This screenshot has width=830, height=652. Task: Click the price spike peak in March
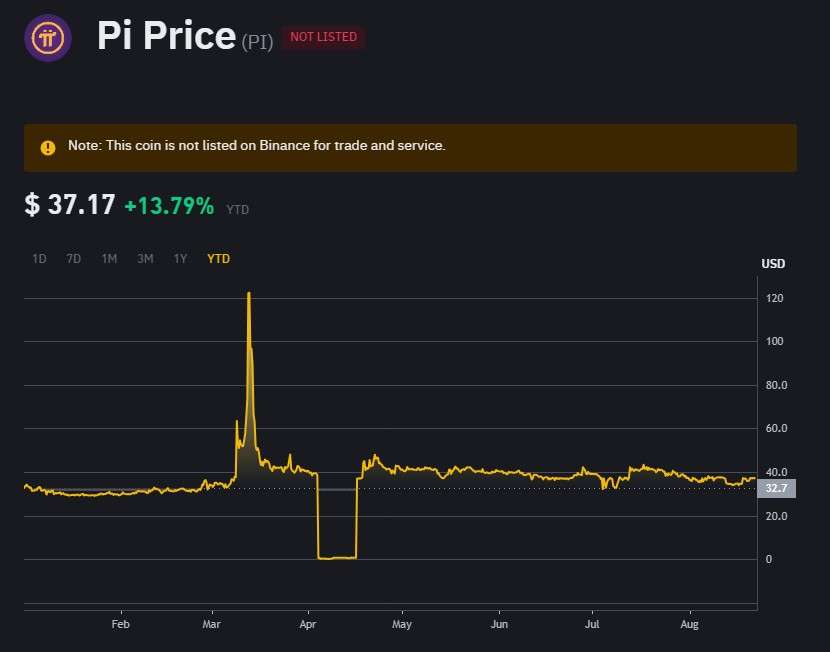pos(249,293)
